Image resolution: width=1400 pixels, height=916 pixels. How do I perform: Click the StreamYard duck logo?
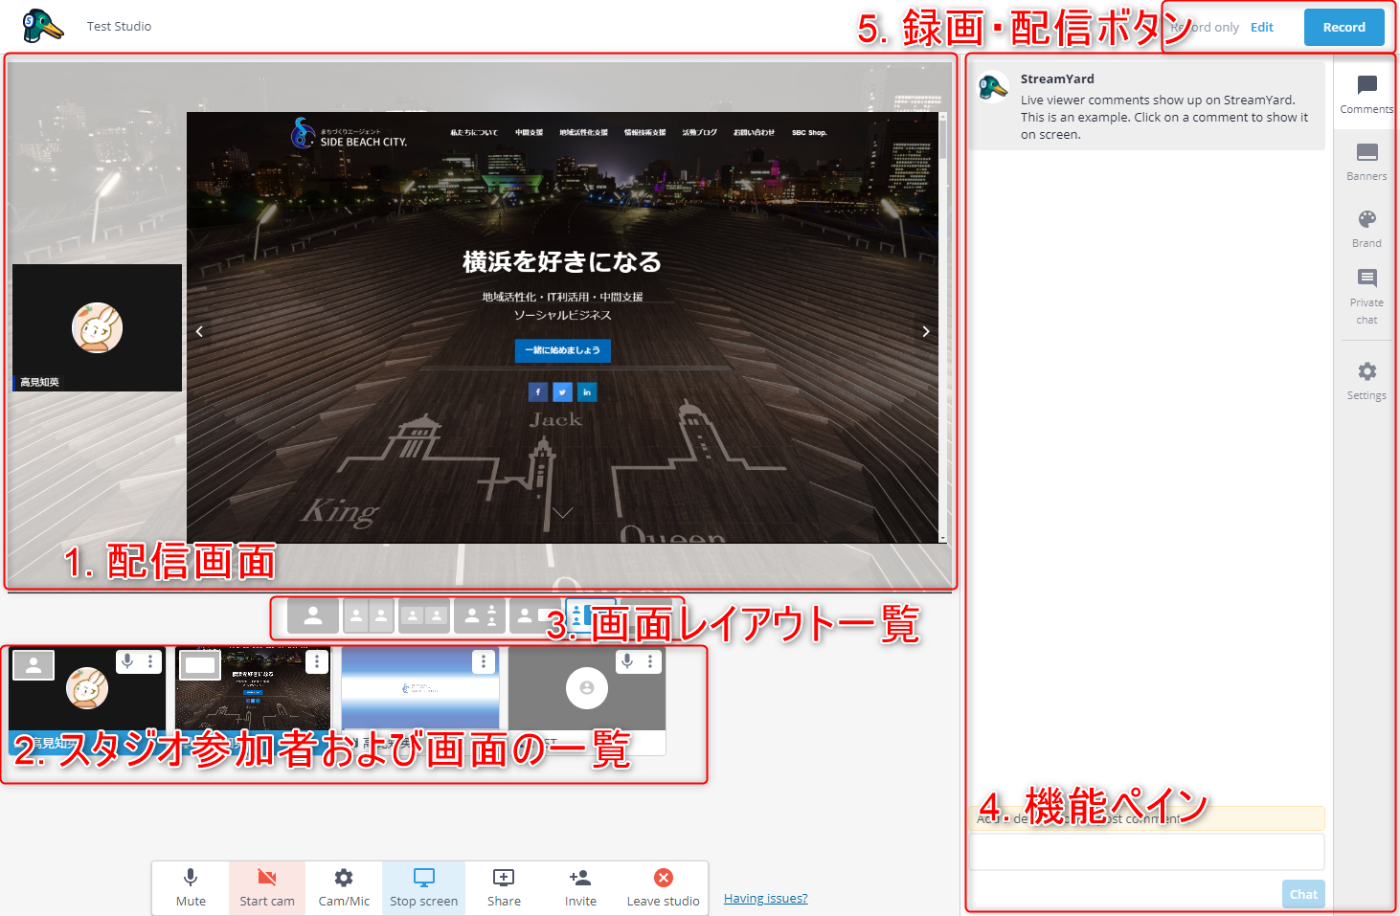coord(43,25)
